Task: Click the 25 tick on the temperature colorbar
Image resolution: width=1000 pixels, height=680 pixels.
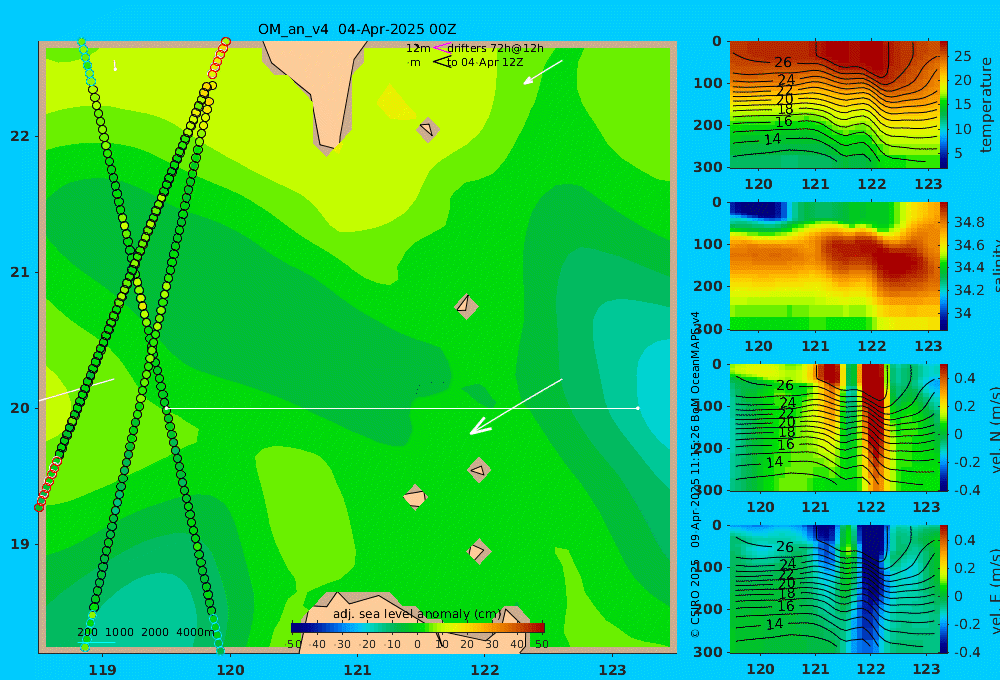Action: click(963, 56)
